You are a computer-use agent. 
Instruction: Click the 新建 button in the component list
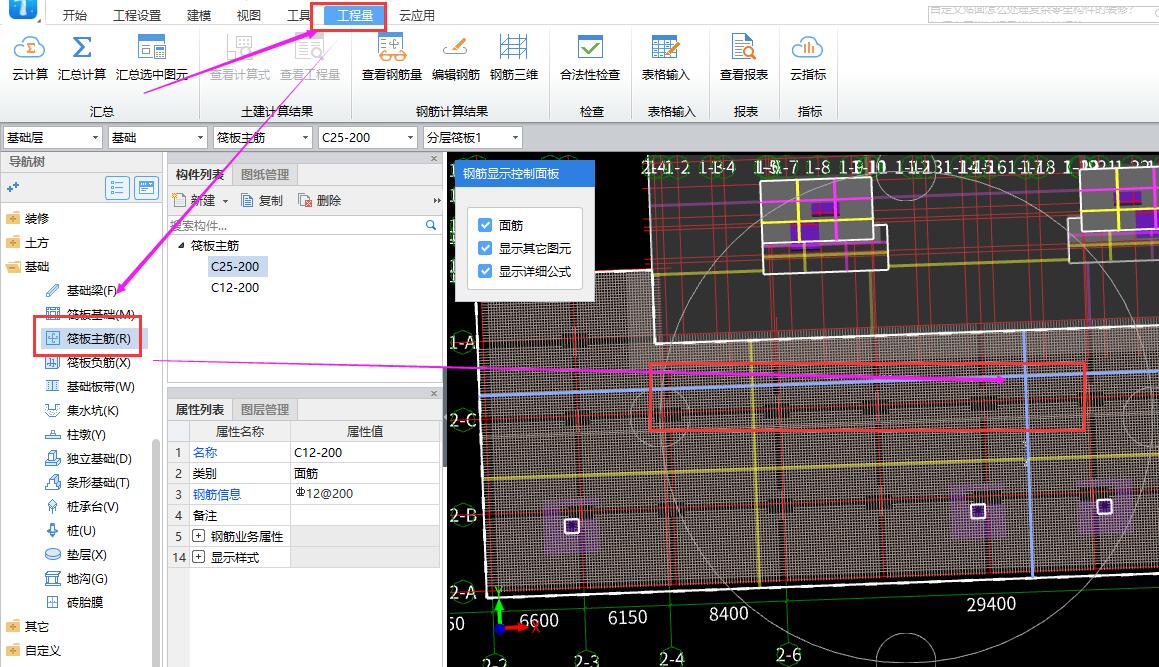tap(200, 200)
